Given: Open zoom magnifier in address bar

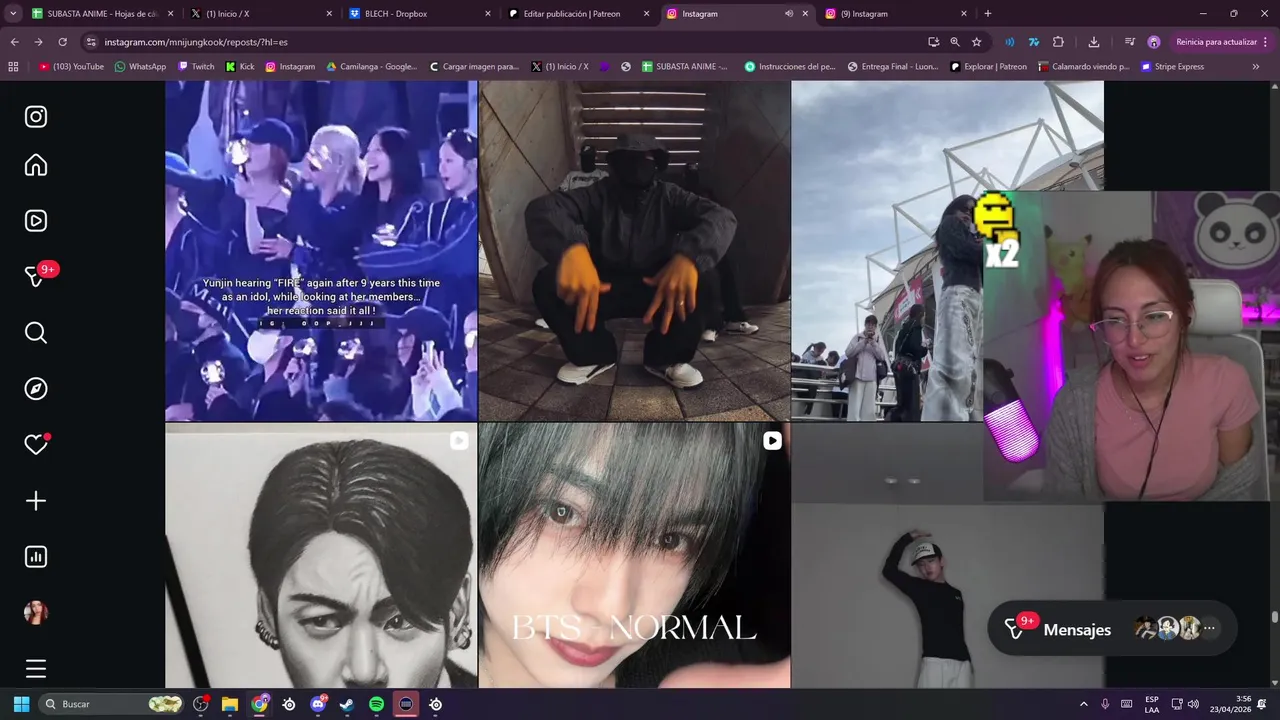Looking at the screenshot, I should coord(955,42).
